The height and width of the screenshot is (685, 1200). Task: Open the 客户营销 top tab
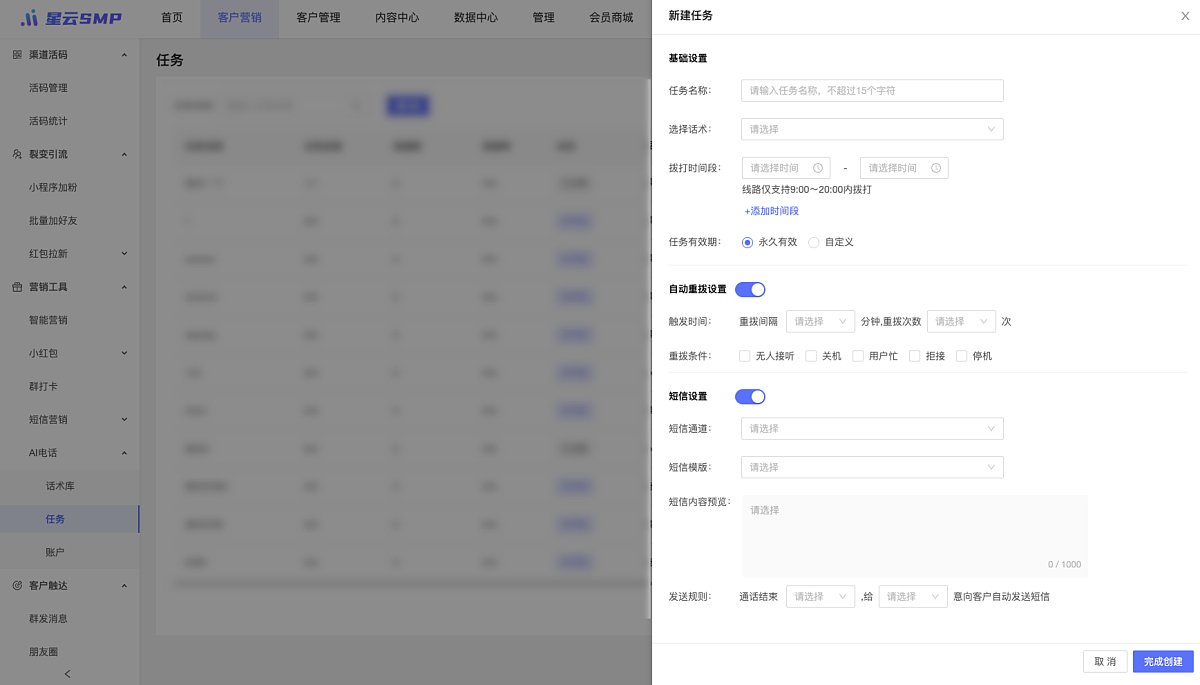pos(240,18)
